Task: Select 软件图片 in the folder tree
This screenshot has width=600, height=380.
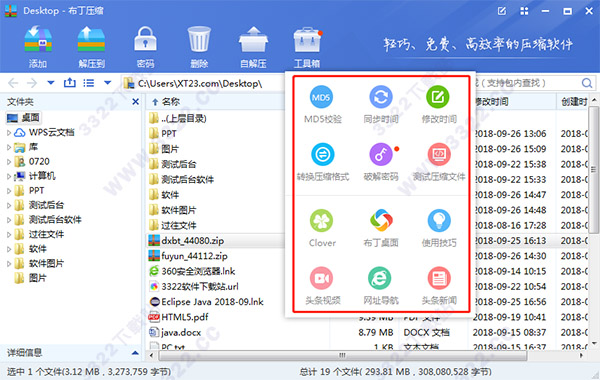Action: [x=39, y=264]
